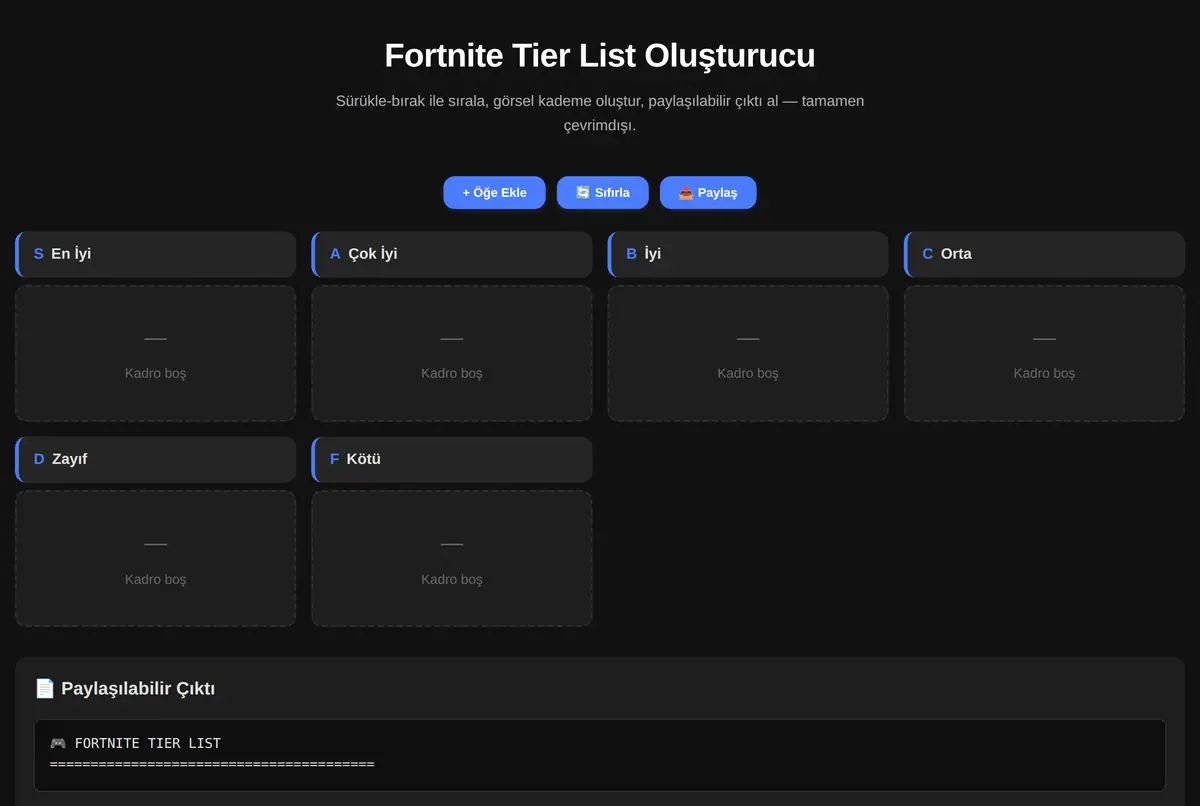This screenshot has width=1200, height=806.
Task: Select the B 'İyi' tier header
Action: pyautogui.click(x=748, y=254)
